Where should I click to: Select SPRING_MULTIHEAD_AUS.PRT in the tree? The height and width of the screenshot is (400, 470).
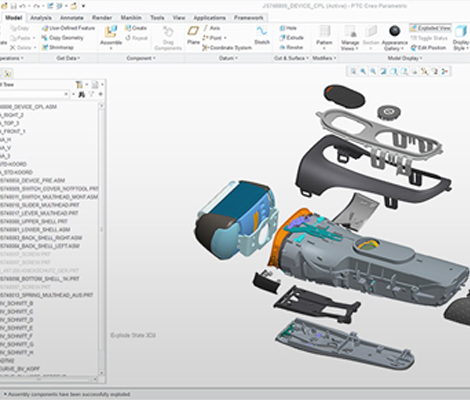[x=46, y=295]
